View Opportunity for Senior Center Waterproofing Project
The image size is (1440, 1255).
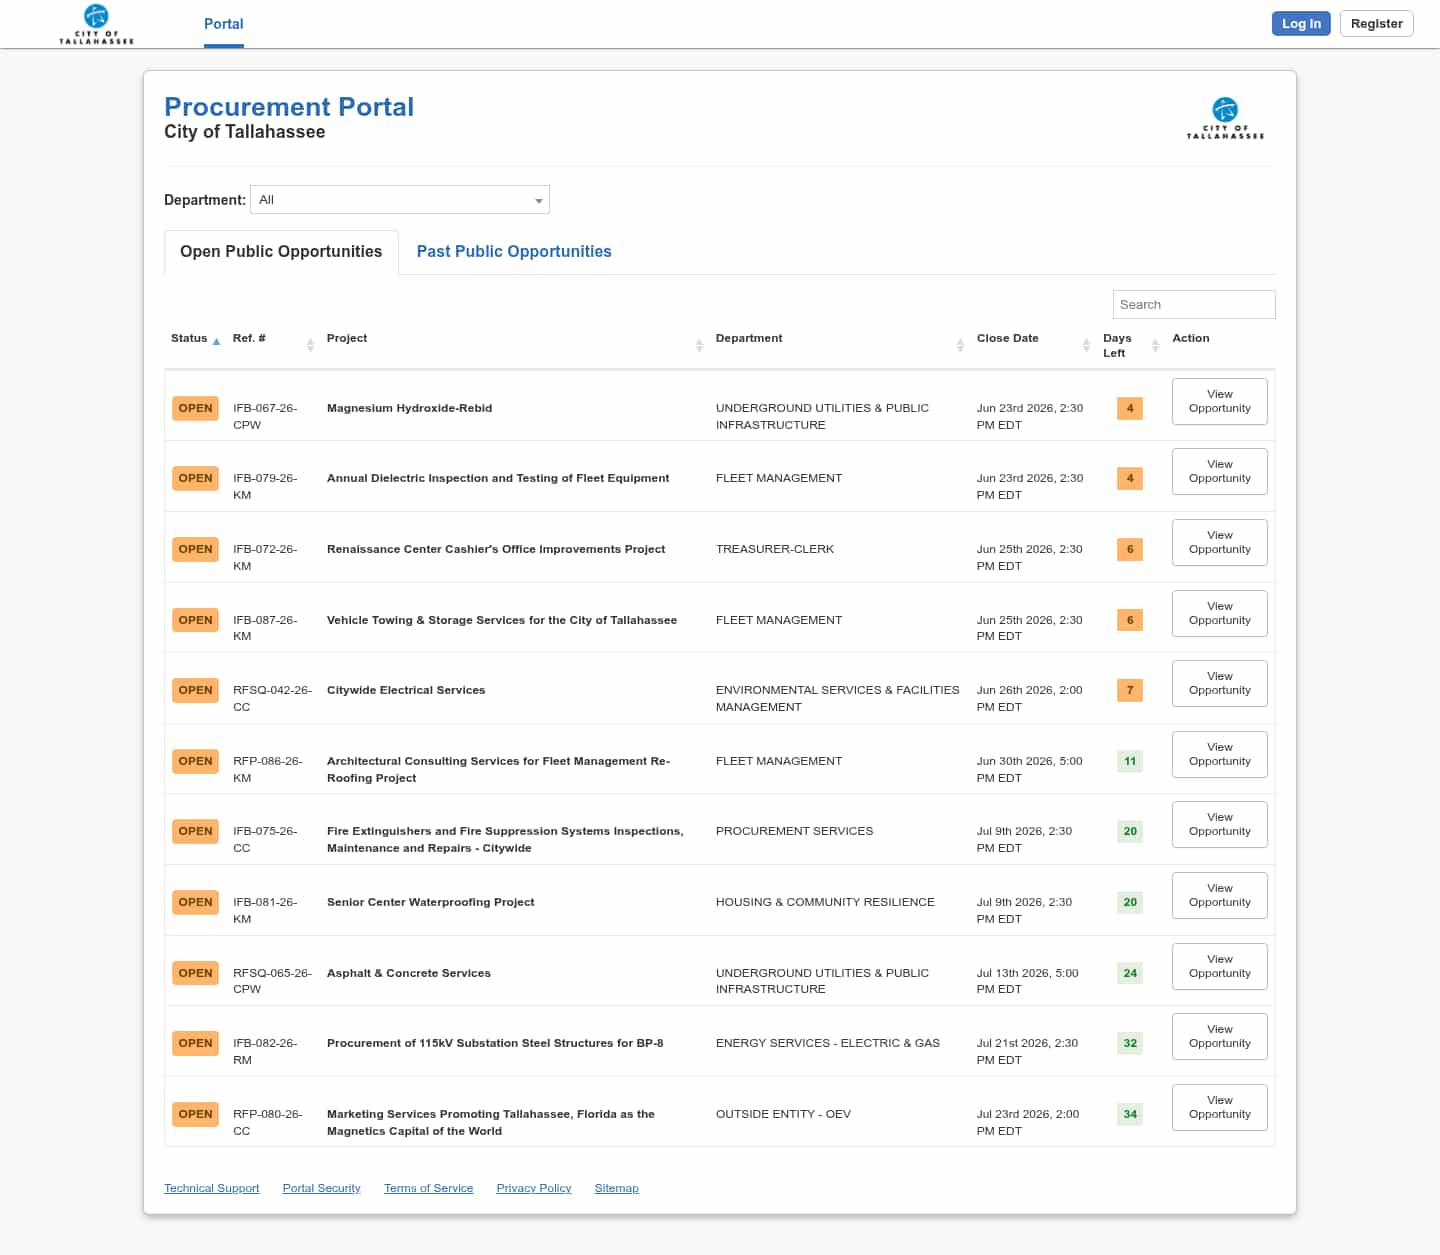click(x=1220, y=895)
